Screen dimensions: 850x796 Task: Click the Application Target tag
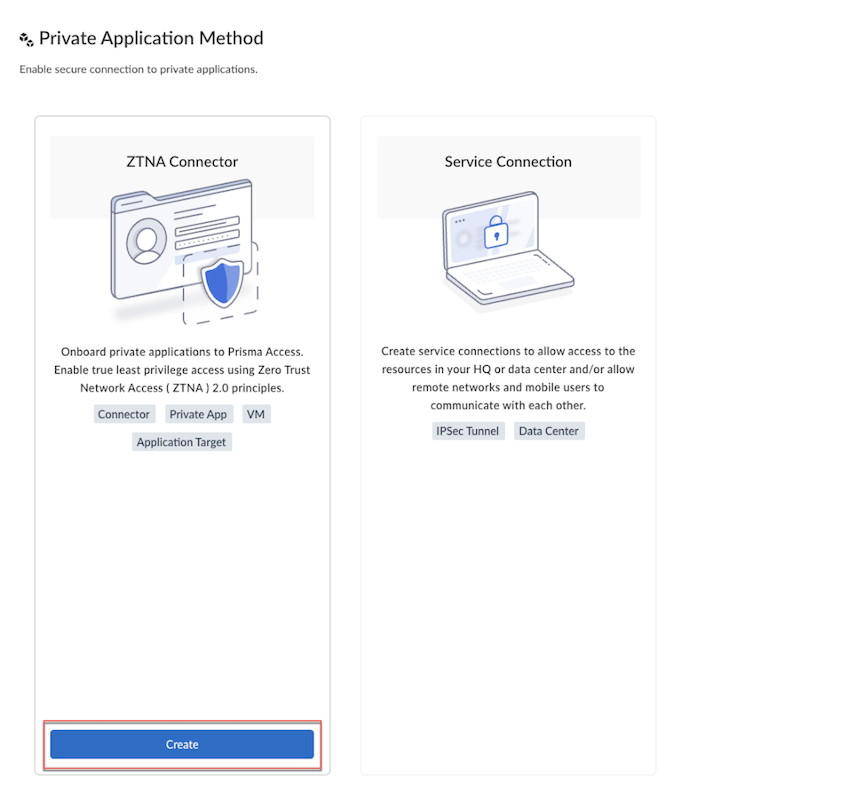tap(182, 442)
